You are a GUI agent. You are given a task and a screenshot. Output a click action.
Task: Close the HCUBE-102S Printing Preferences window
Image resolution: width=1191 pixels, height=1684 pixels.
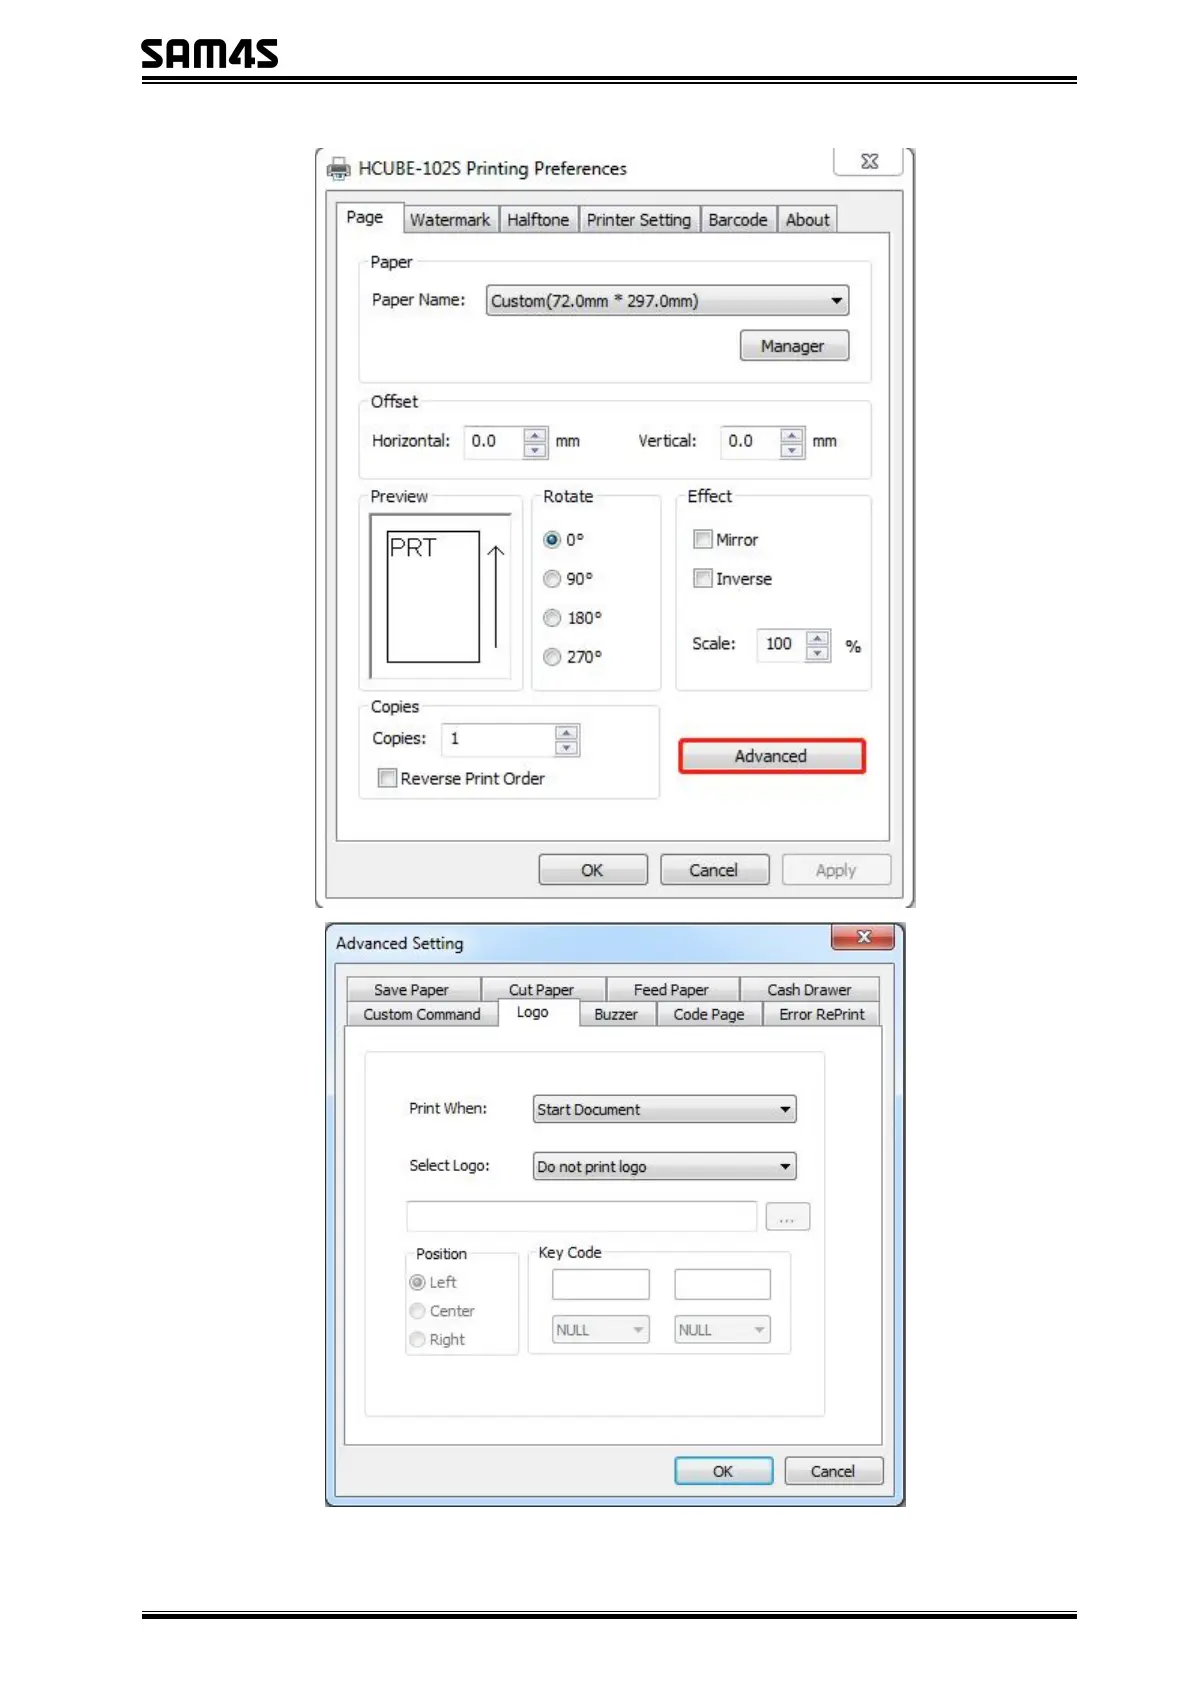pyautogui.click(x=868, y=161)
